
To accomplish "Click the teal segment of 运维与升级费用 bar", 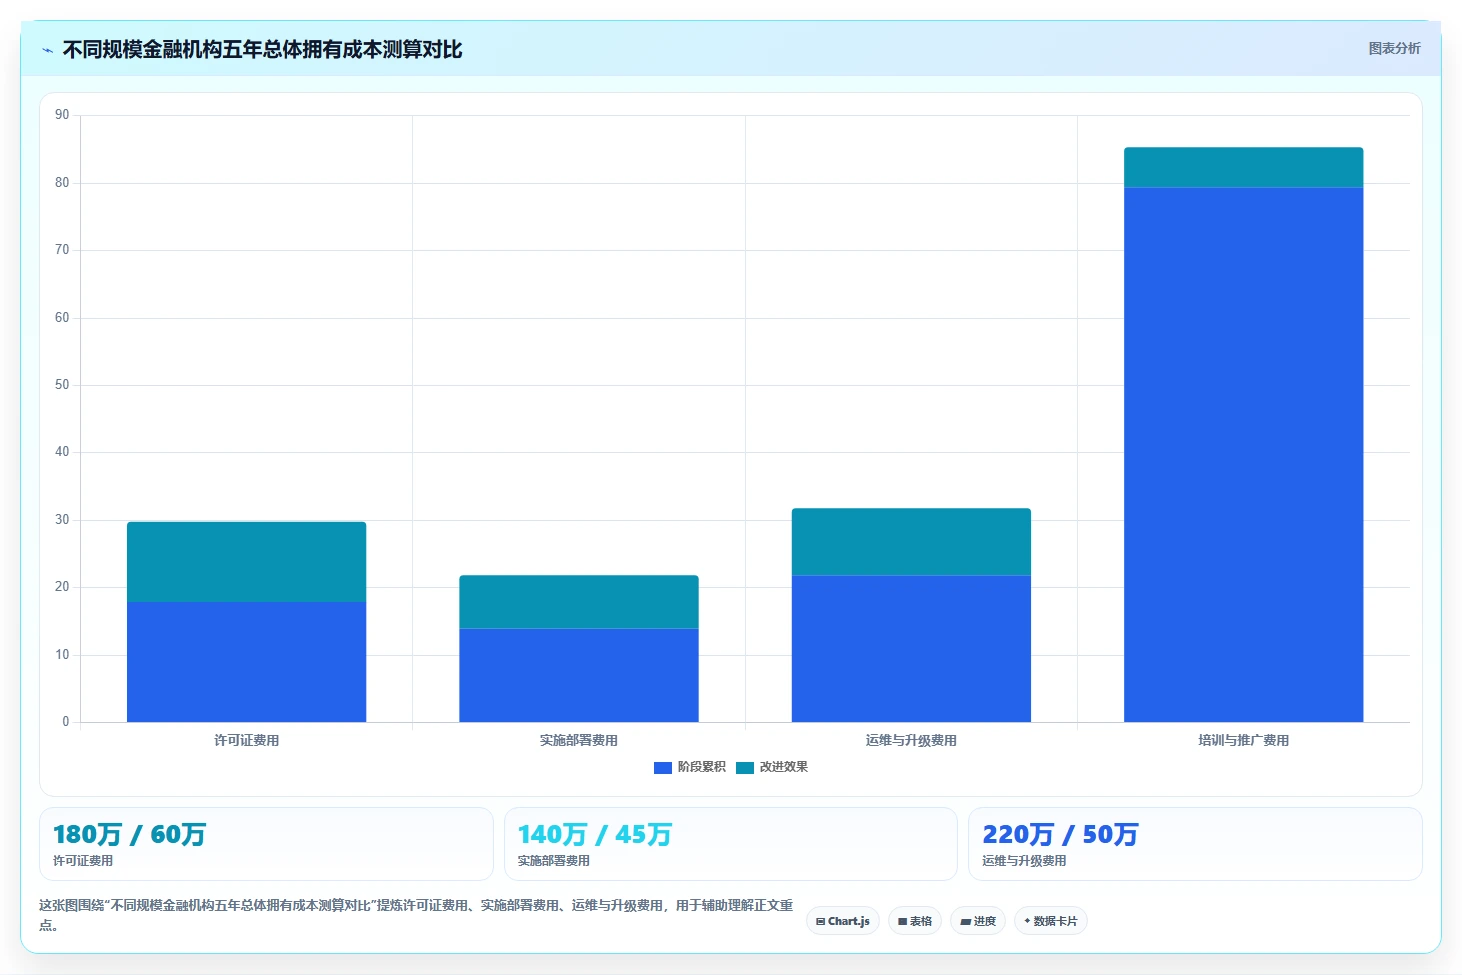I will pos(911,542).
